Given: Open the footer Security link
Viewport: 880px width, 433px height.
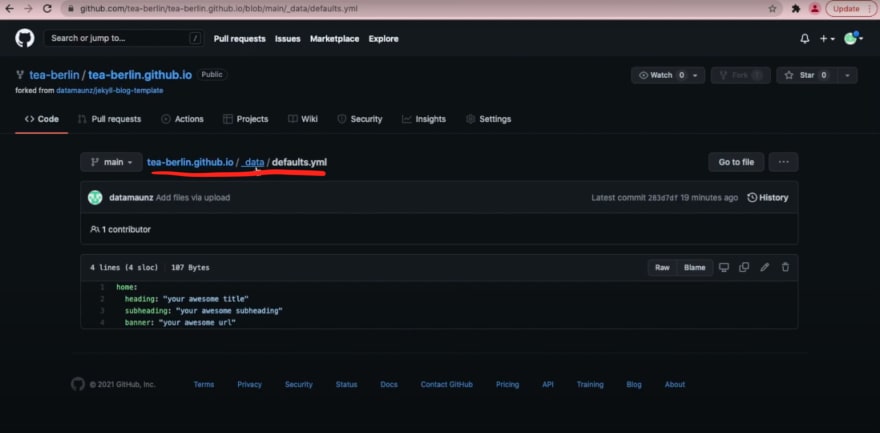Looking at the screenshot, I should pos(299,385).
